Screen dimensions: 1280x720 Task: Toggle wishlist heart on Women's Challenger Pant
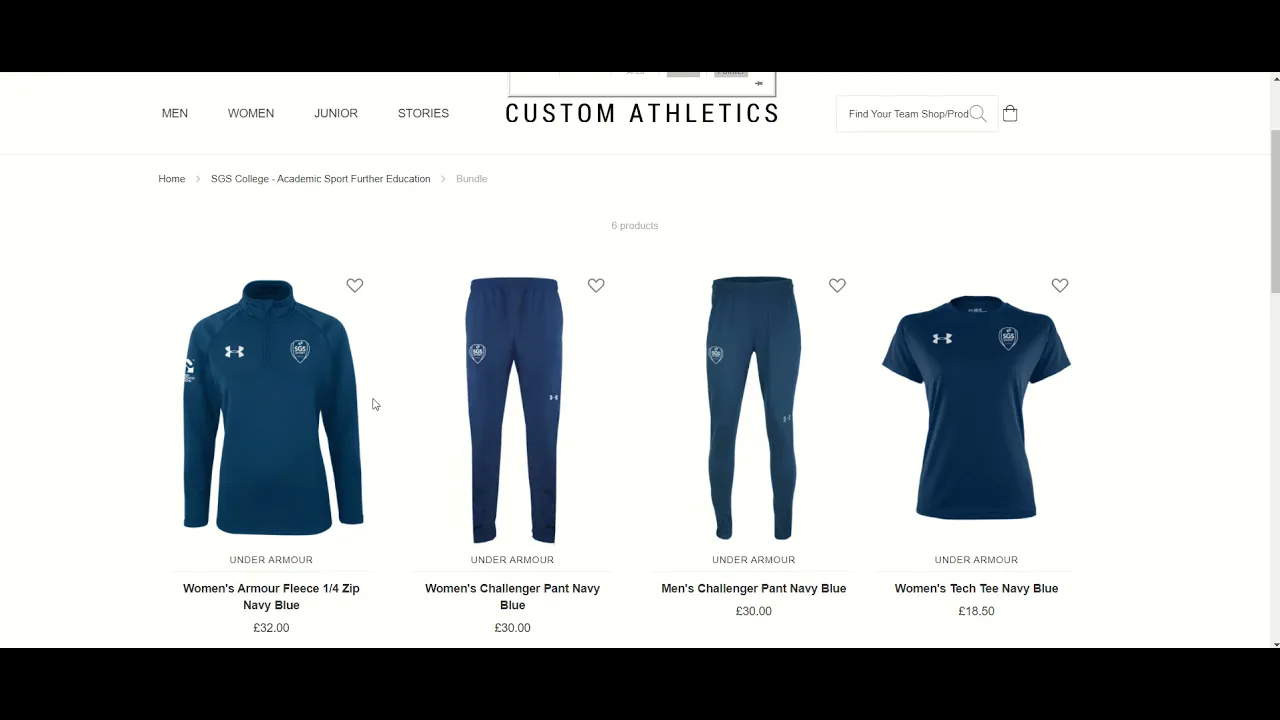pos(596,285)
